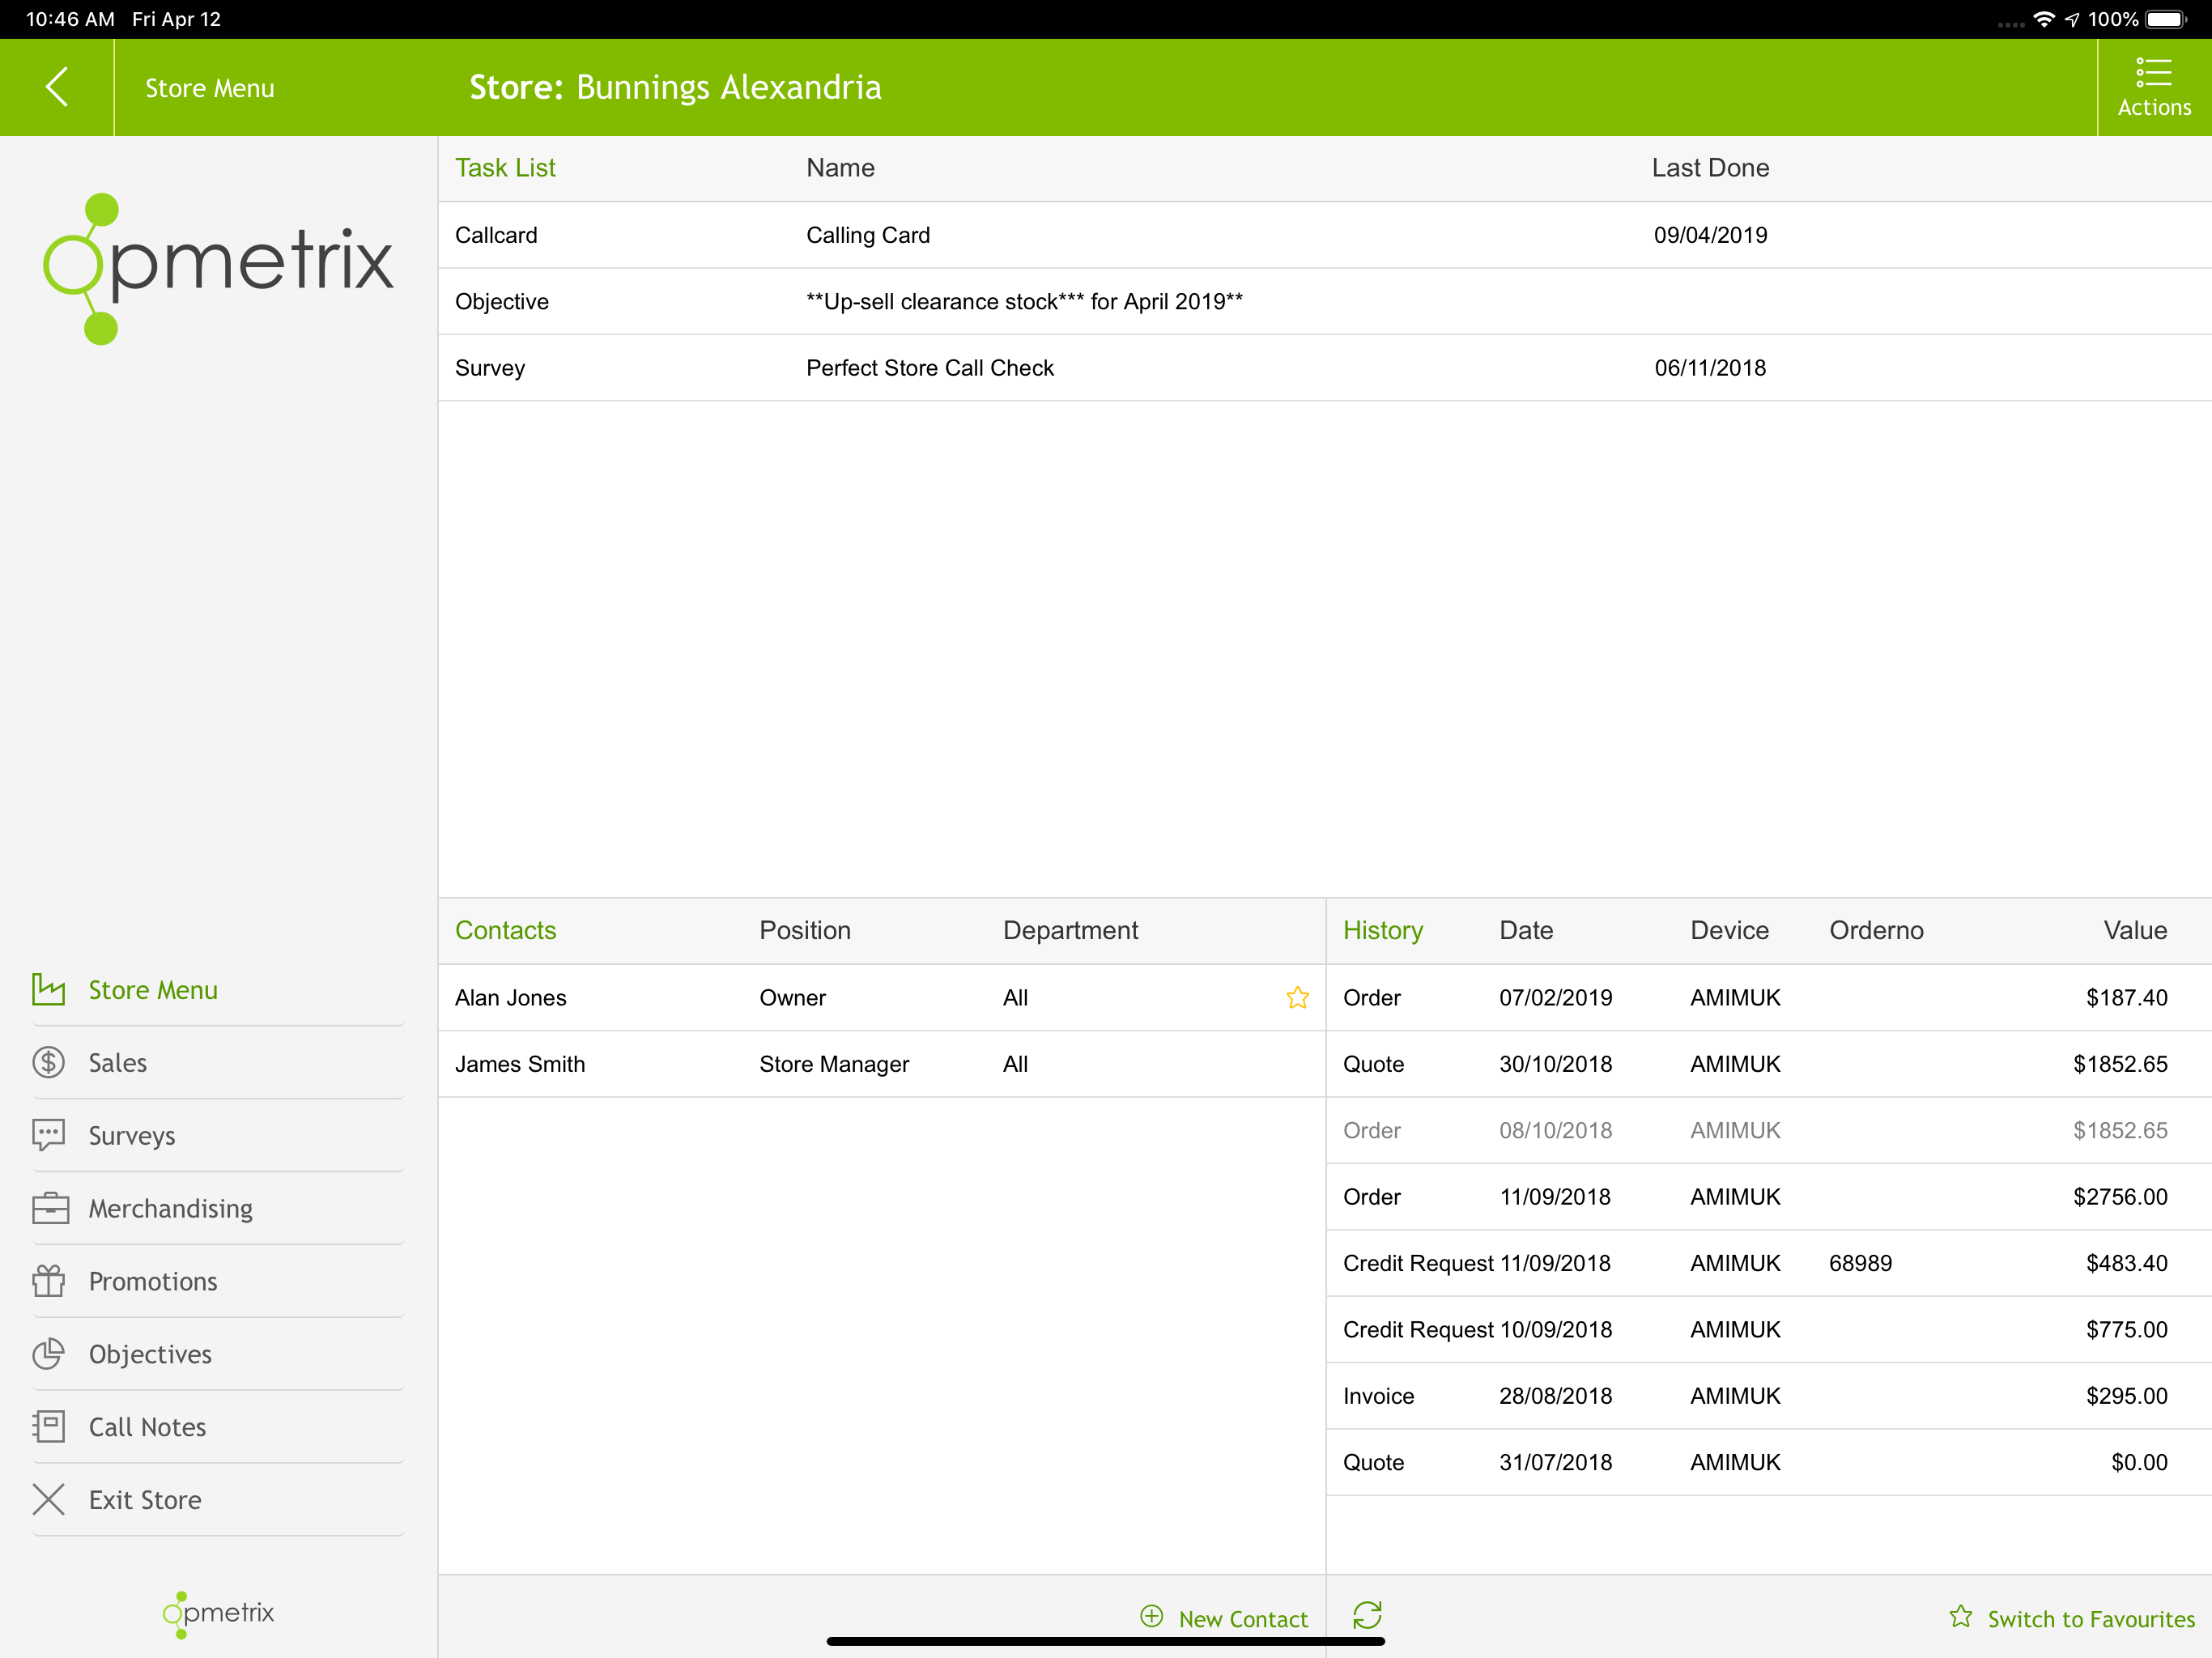The width and height of the screenshot is (2212, 1658).
Task: Click the Contacts heading
Action: tap(505, 930)
